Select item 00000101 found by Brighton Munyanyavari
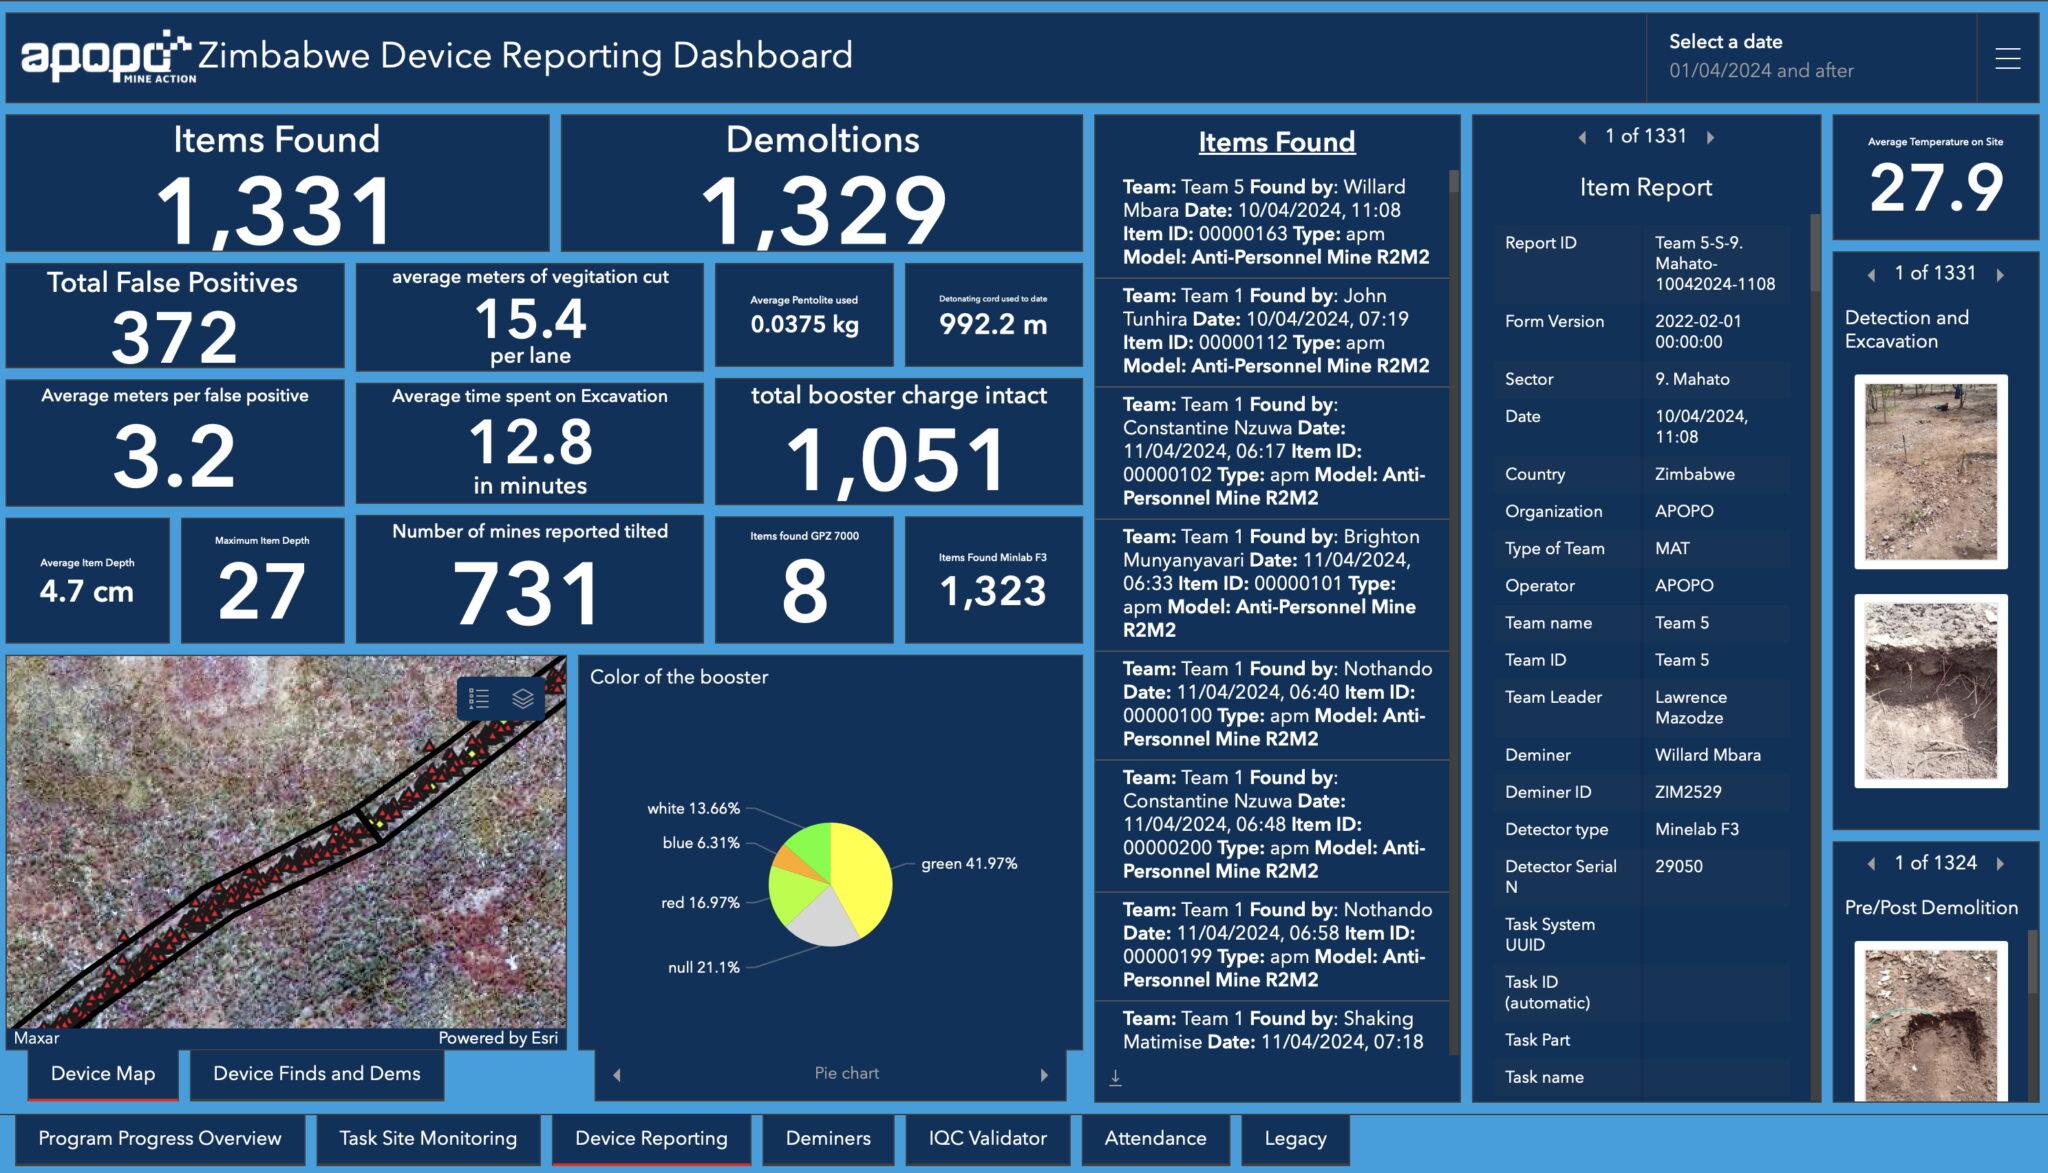 point(1272,583)
